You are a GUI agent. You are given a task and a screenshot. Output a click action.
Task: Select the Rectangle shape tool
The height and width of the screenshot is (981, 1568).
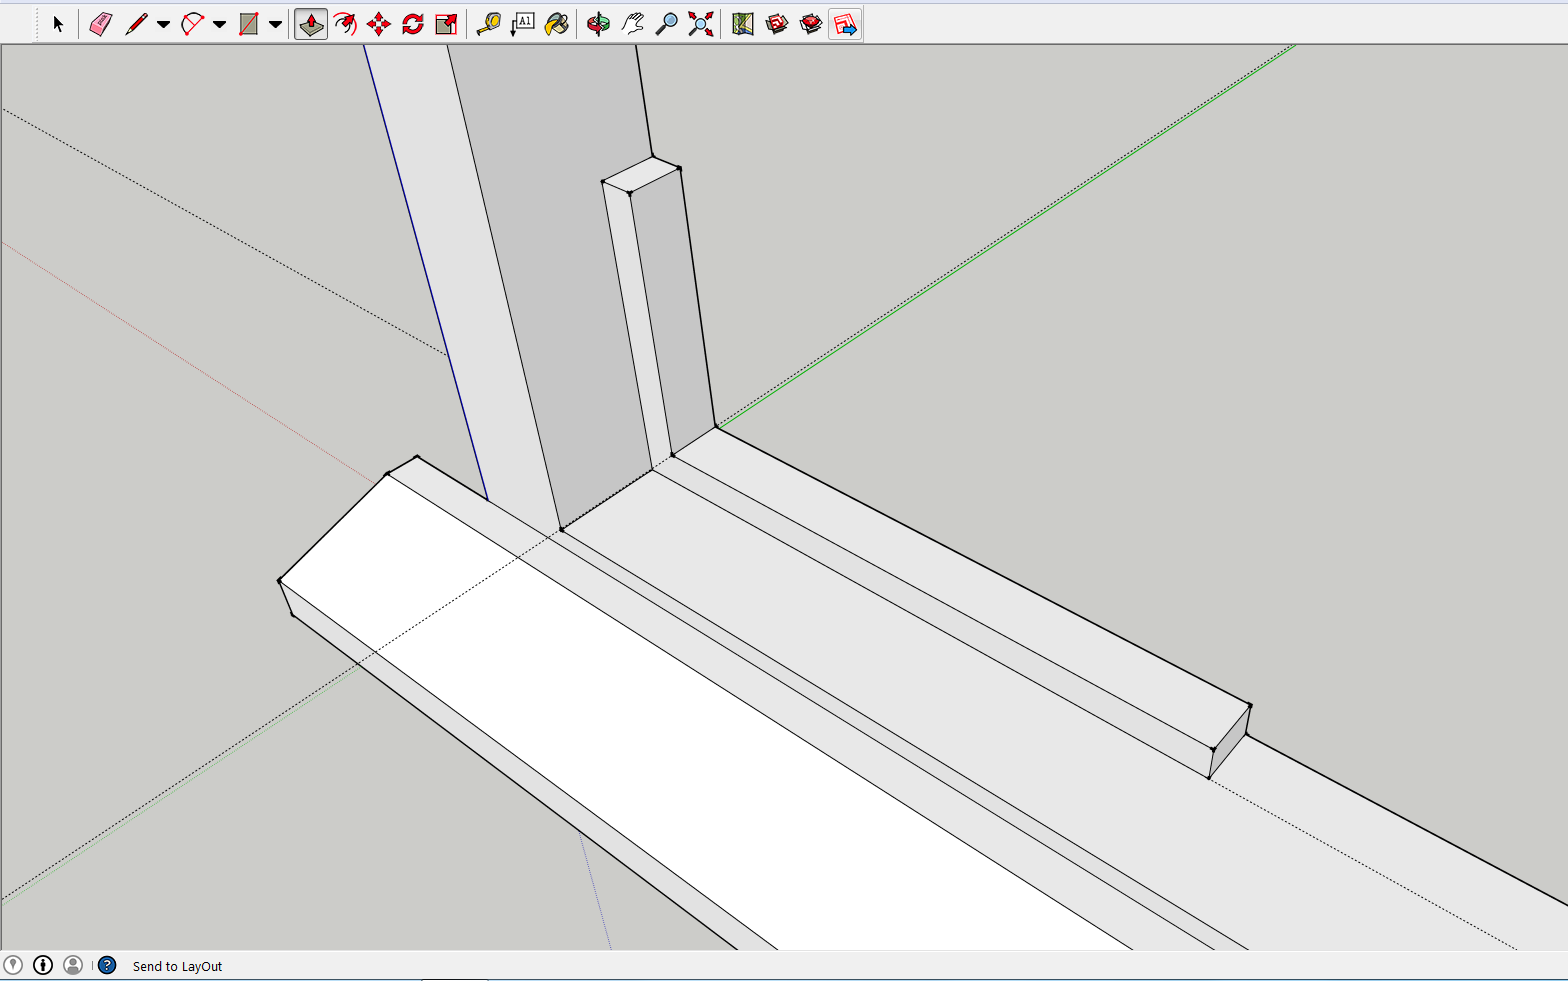coord(248,24)
